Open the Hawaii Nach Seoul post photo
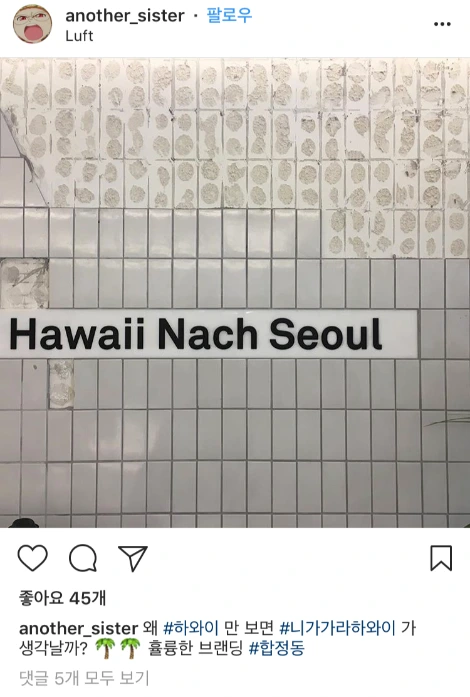Image resolution: width=470 pixels, height=697 pixels. (235, 292)
